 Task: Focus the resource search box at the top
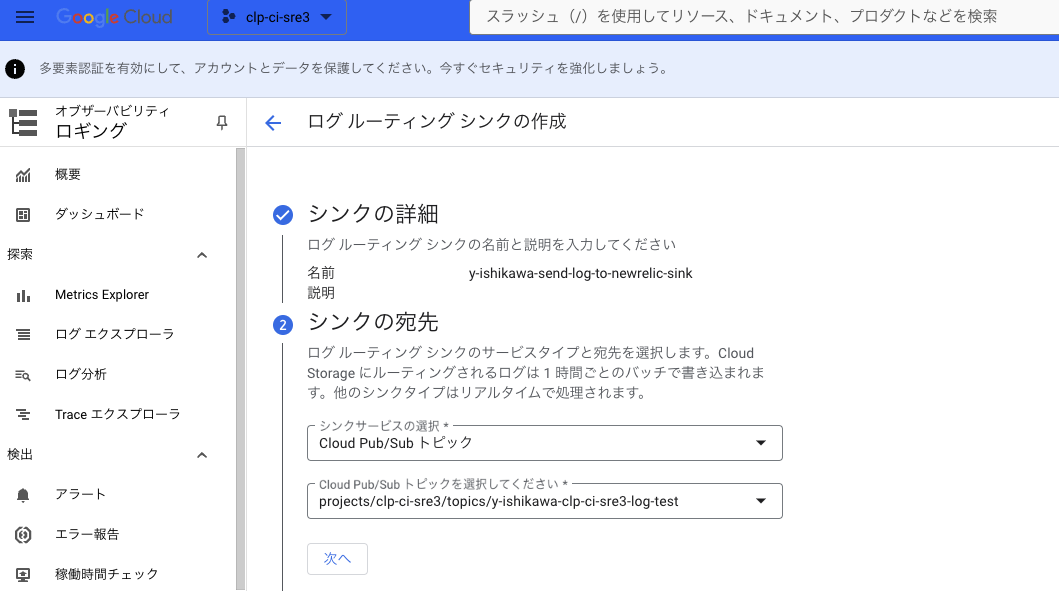[764, 16]
